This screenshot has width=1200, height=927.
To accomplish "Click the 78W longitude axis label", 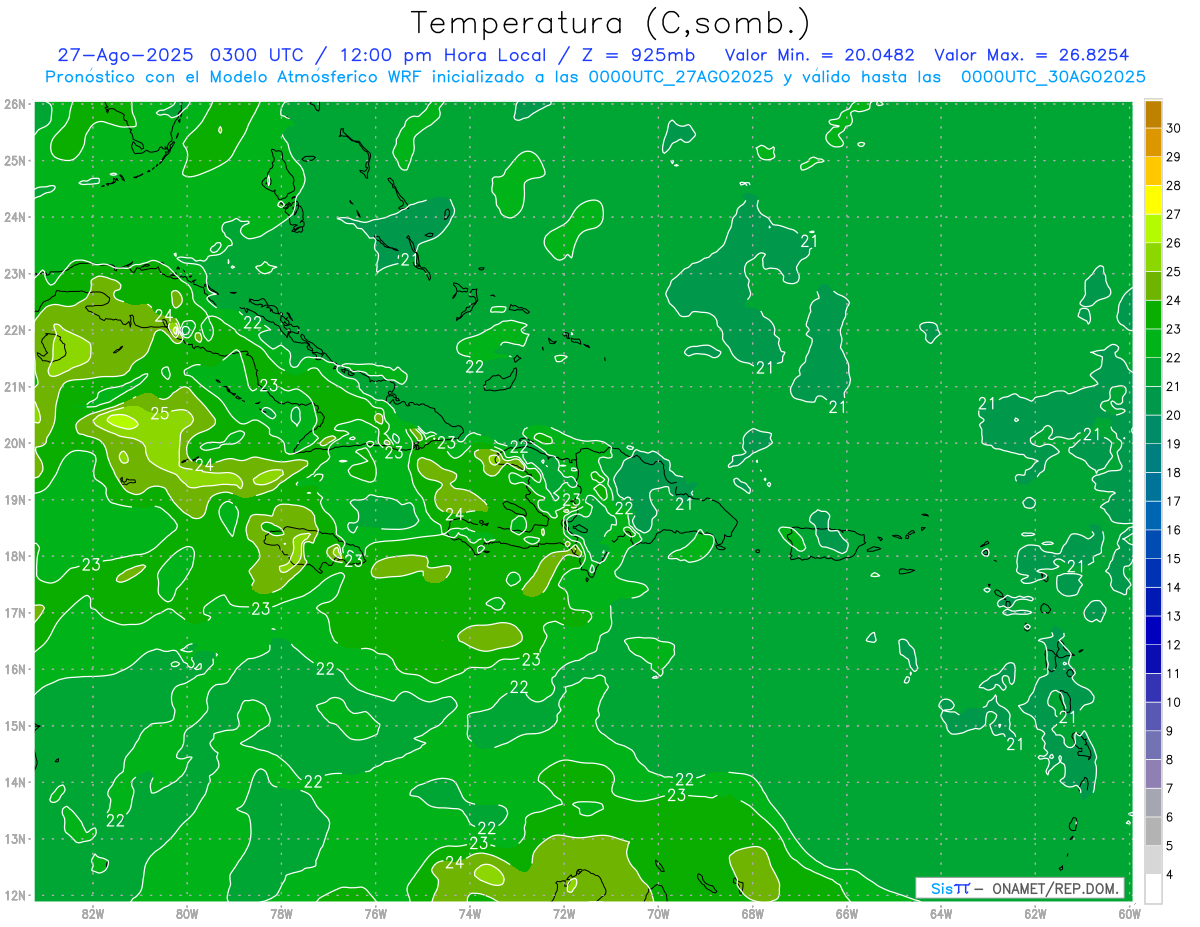I will coord(281,913).
